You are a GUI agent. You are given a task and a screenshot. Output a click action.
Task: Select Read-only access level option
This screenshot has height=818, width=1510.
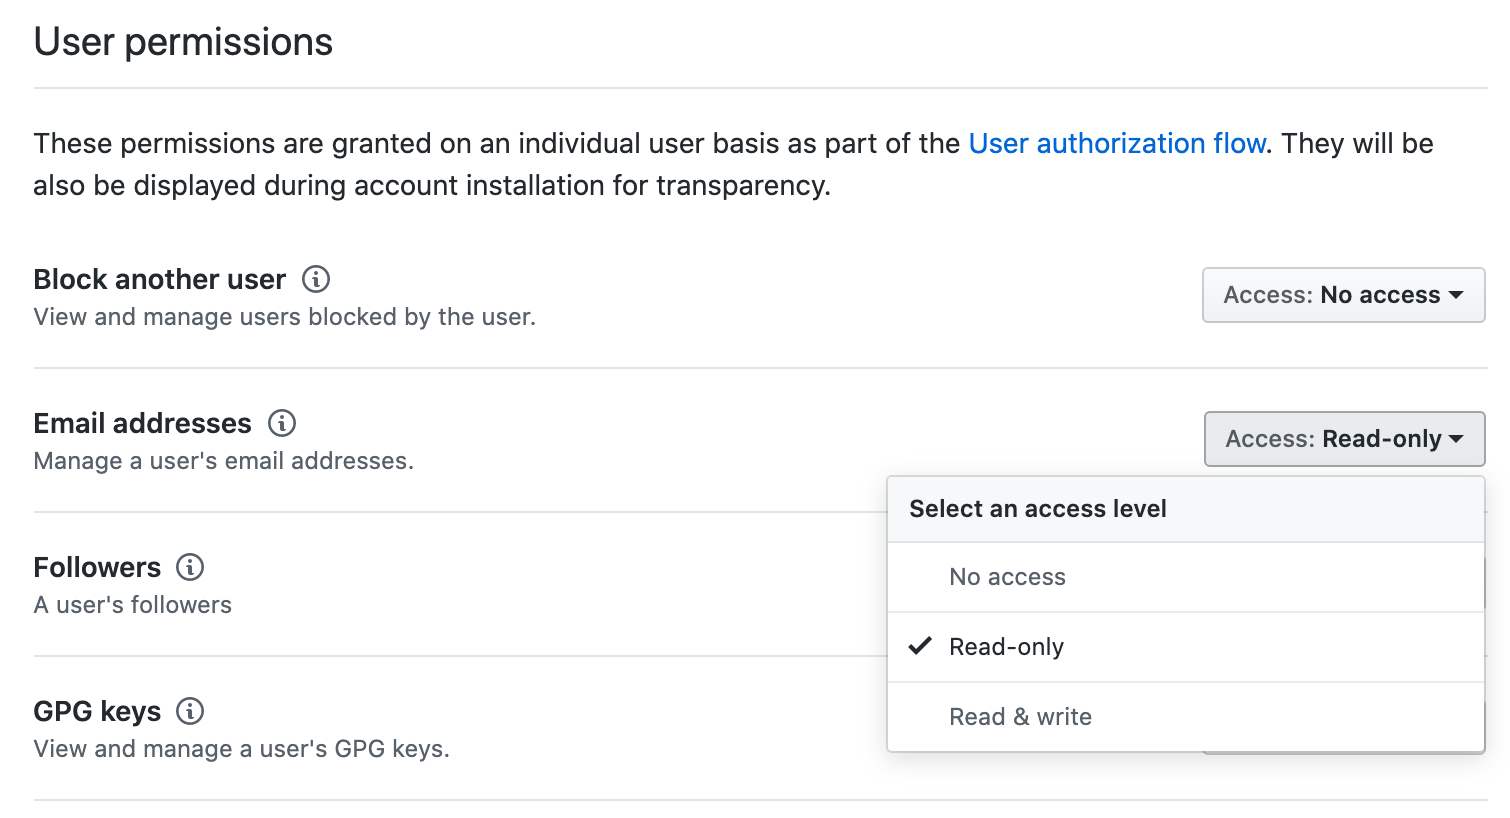point(1185,647)
